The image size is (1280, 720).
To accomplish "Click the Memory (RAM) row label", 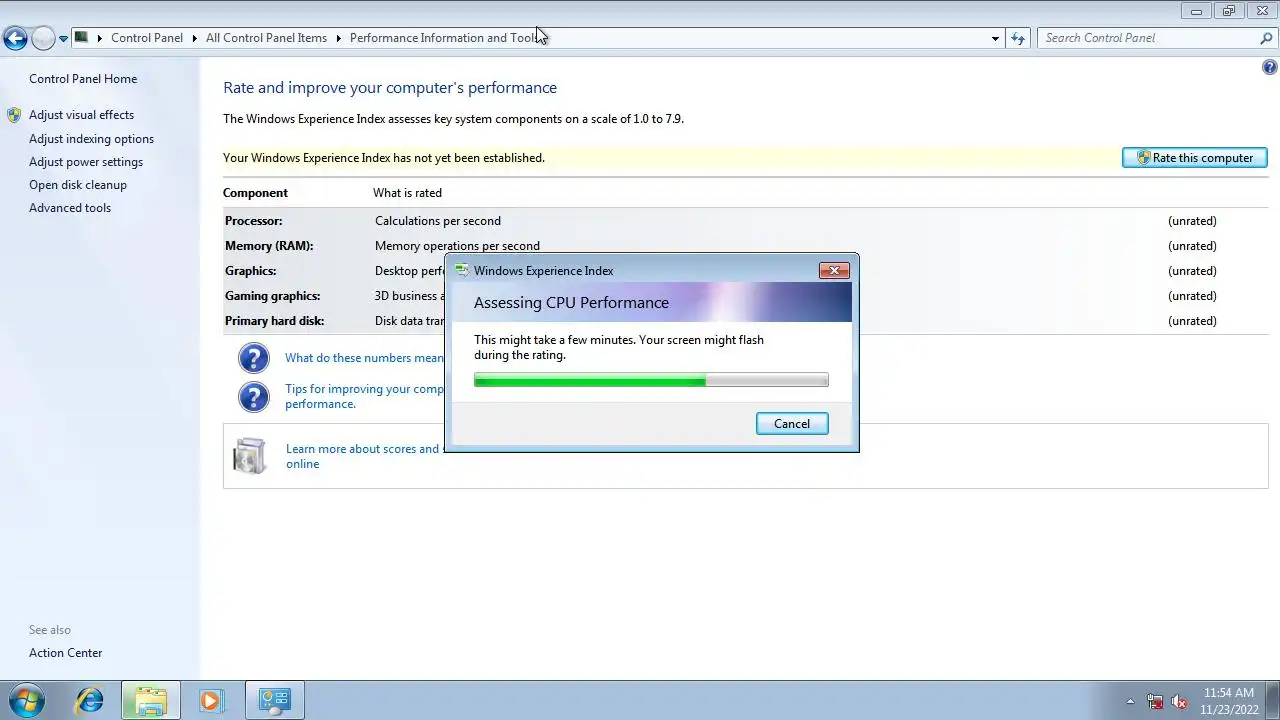I will [x=269, y=246].
